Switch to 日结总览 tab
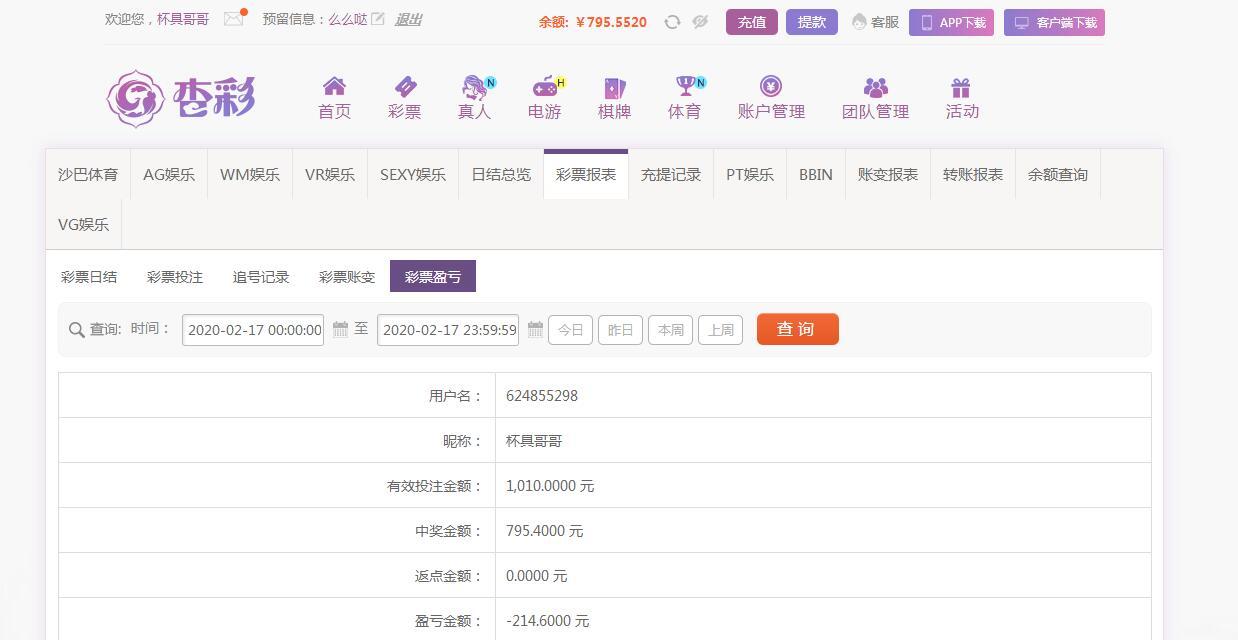This screenshot has width=1238, height=640. pos(501,174)
